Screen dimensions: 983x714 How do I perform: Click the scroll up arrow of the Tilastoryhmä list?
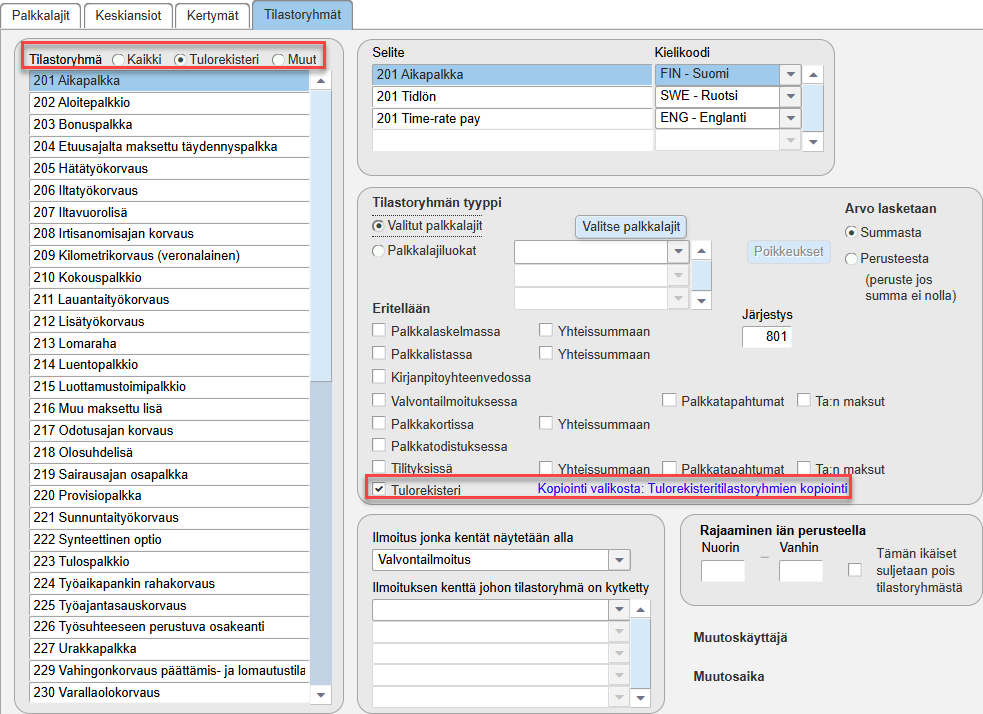tap(320, 81)
